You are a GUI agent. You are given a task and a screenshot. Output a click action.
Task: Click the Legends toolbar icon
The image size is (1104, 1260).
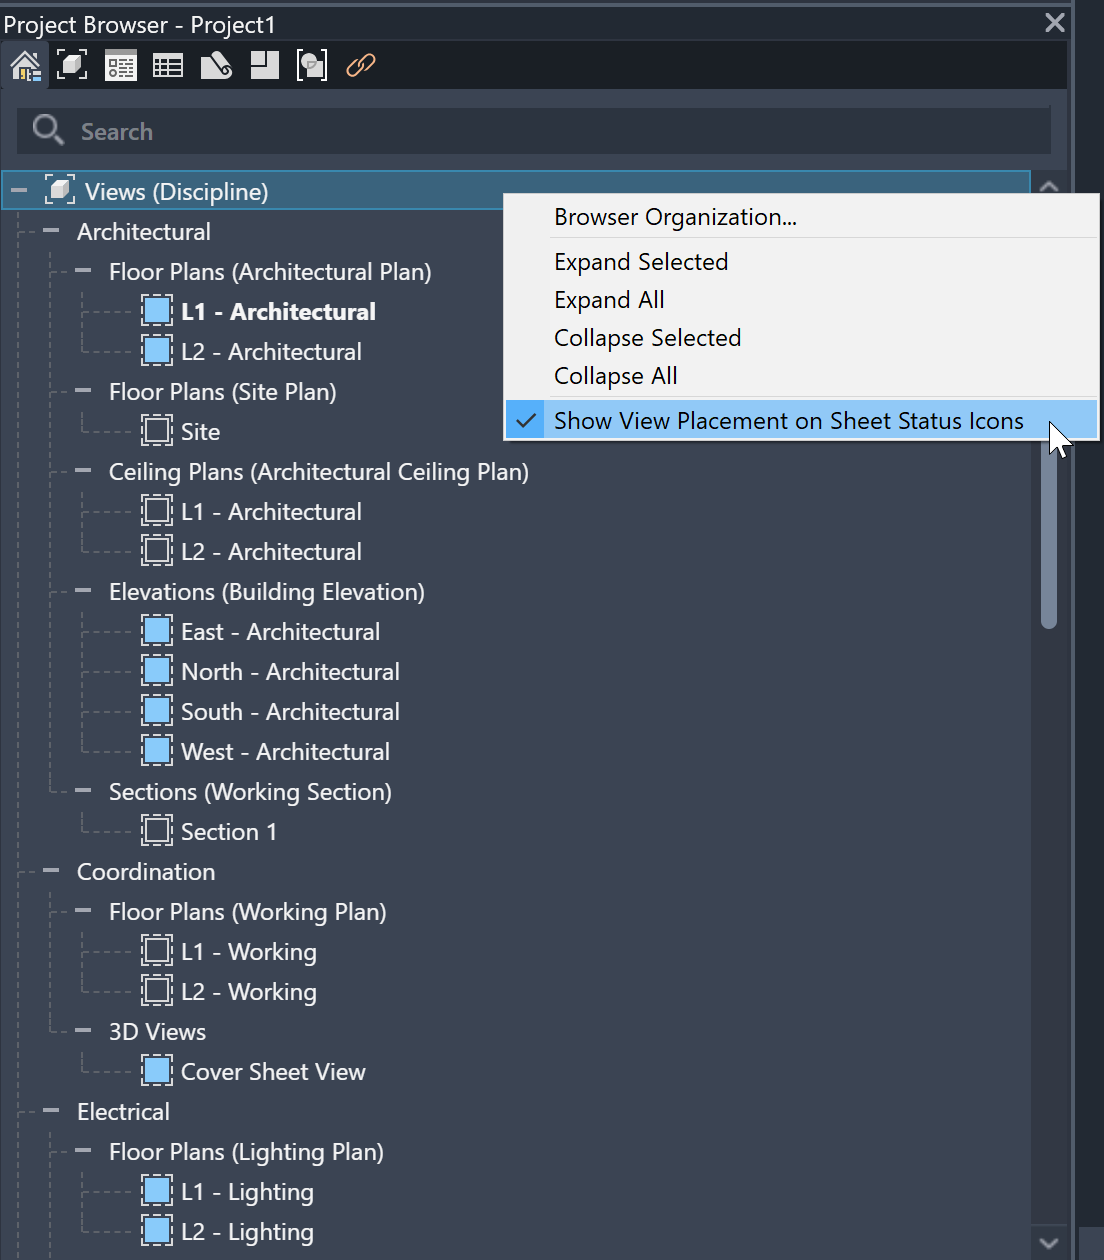pyautogui.click(x=263, y=65)
